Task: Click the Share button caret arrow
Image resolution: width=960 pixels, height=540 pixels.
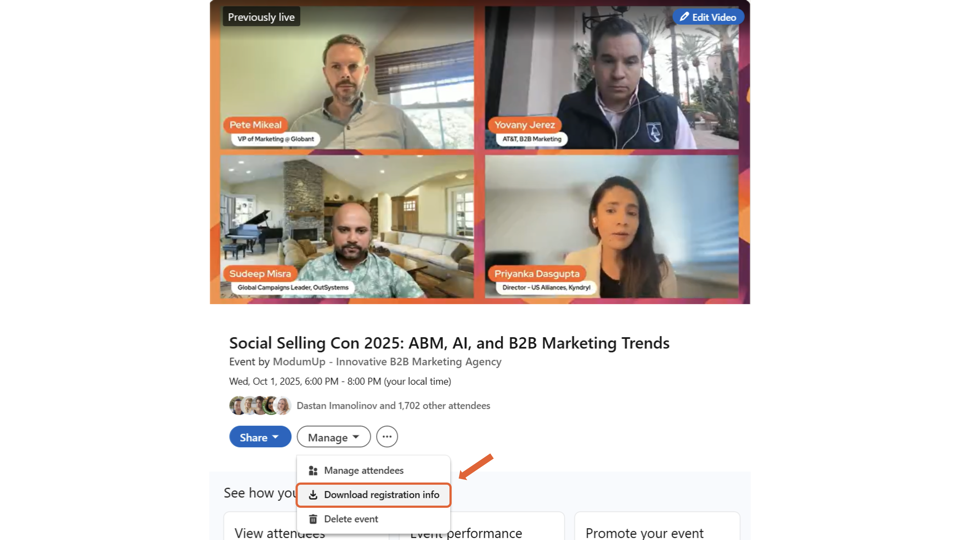Action: (276, 437)
